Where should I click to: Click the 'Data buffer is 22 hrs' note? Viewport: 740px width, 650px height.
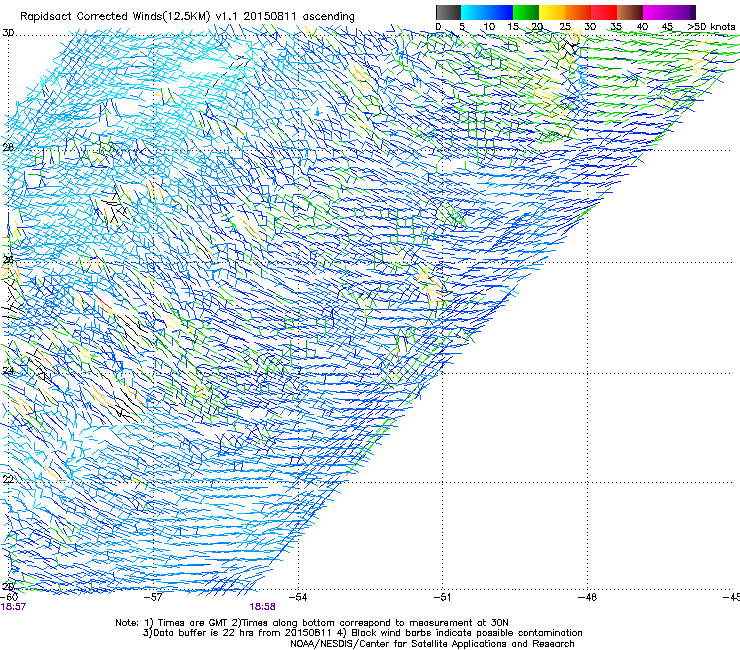pos(362,633)
